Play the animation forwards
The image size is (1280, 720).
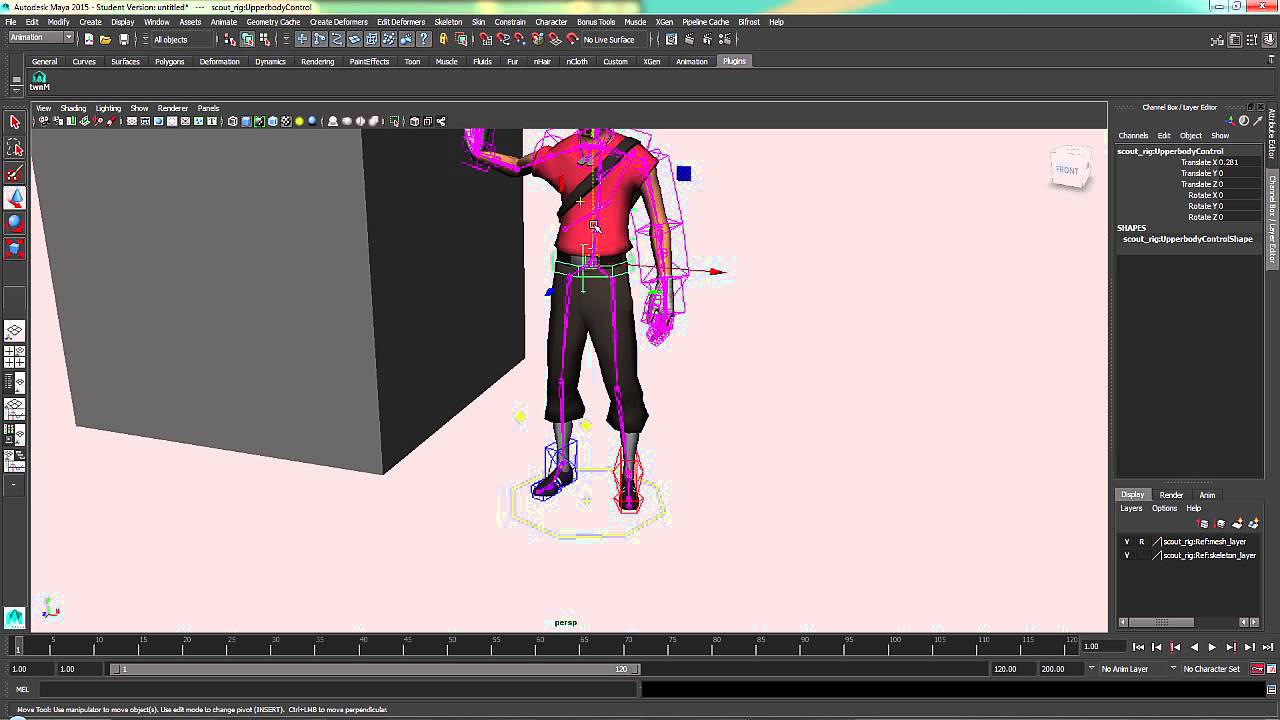[1212, 647]
